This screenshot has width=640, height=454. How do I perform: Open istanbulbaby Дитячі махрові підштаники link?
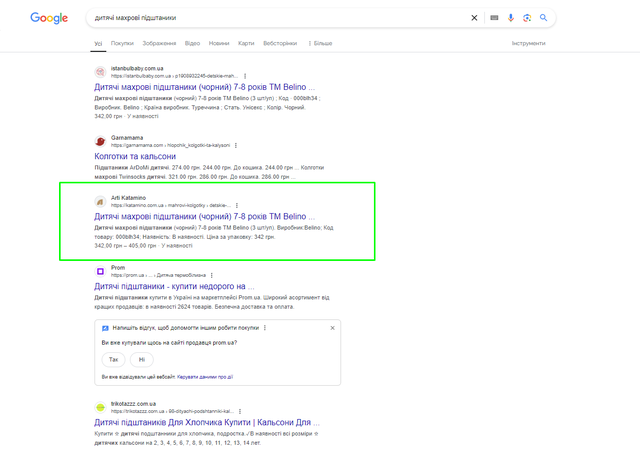(204, 87)
